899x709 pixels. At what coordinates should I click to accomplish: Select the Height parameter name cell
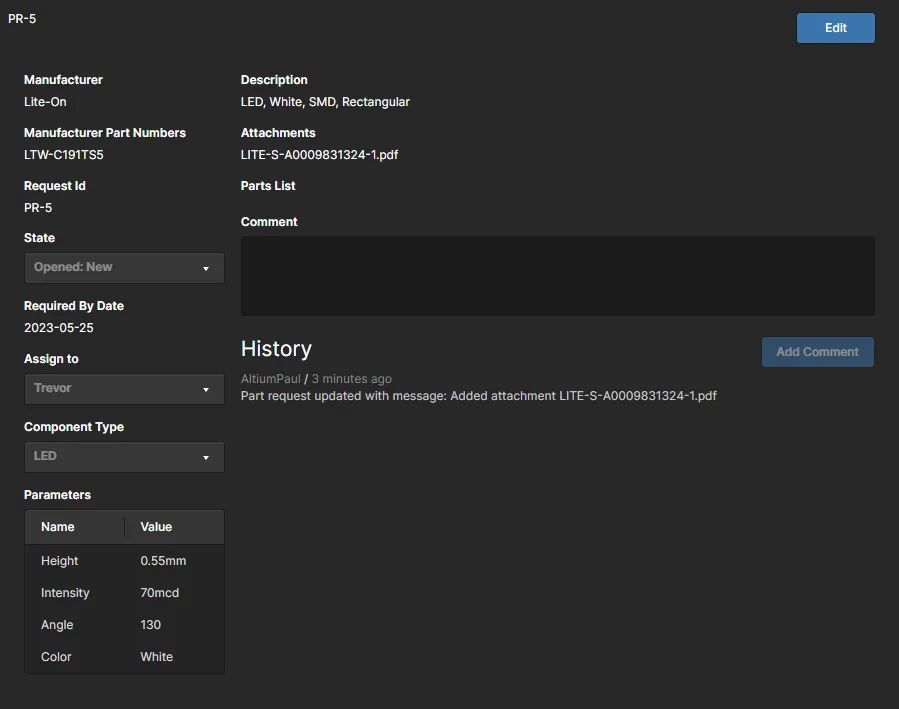(60, 561)
